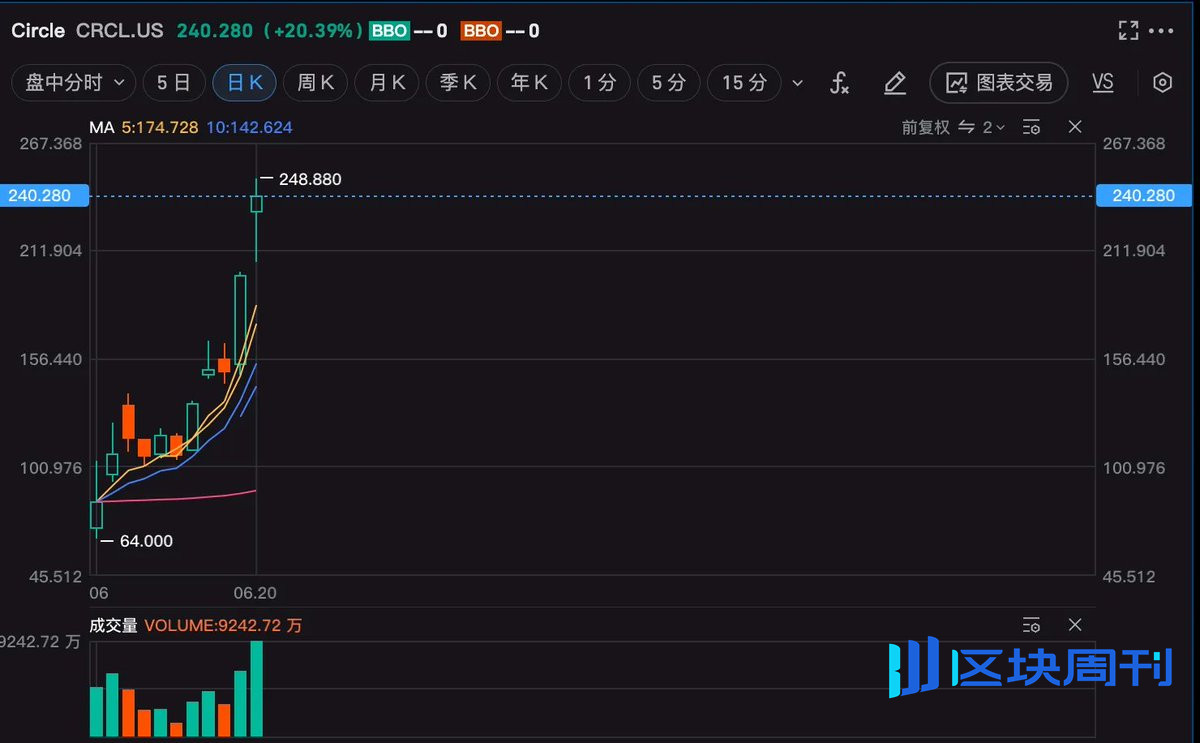Image resolution: width=1200 pixels, height=743 pixels.
Task: Open the panel count dropdown showing 2
Action: (993, 127)
